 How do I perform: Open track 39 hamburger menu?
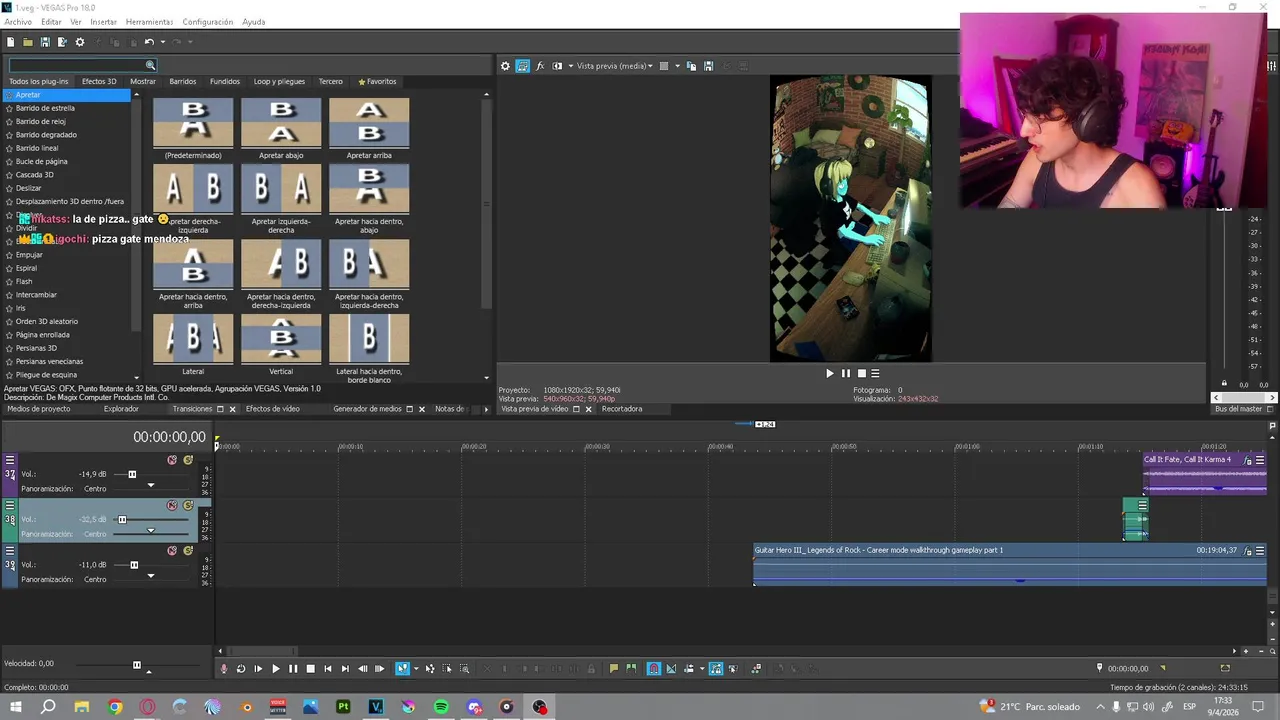click(10, 550)
